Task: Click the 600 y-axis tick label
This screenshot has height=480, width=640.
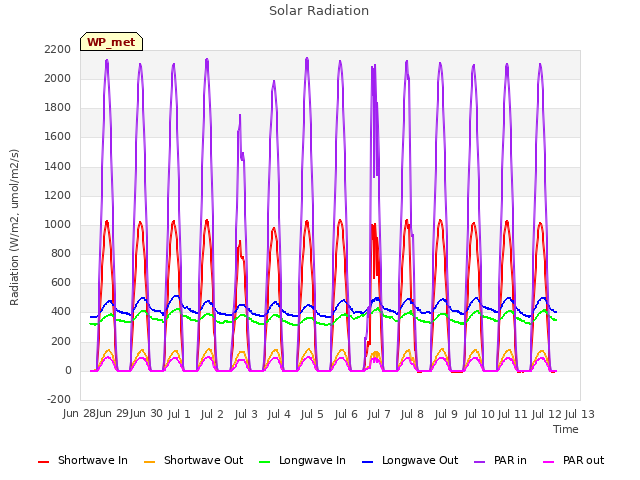Action: pos(61,283)
